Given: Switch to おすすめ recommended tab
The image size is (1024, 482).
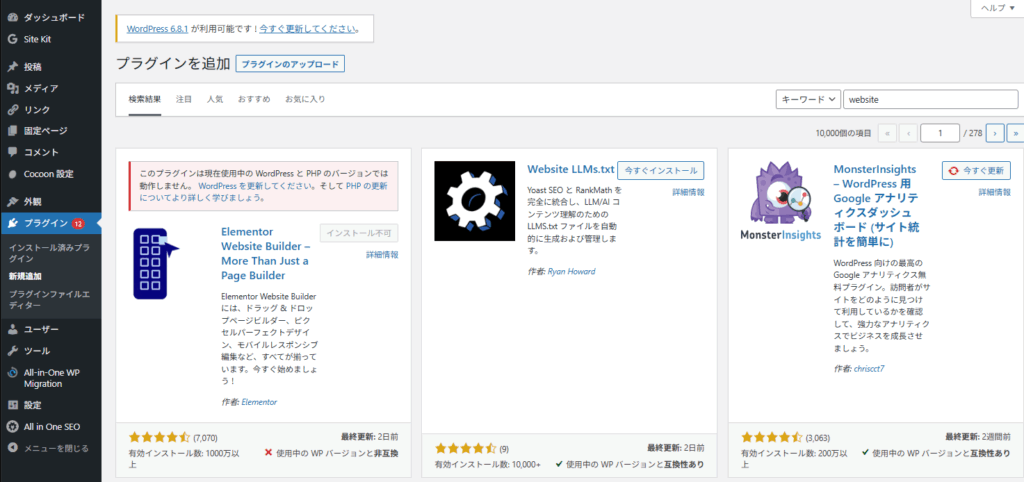Looking at the screenshot, I should point(254,99).
